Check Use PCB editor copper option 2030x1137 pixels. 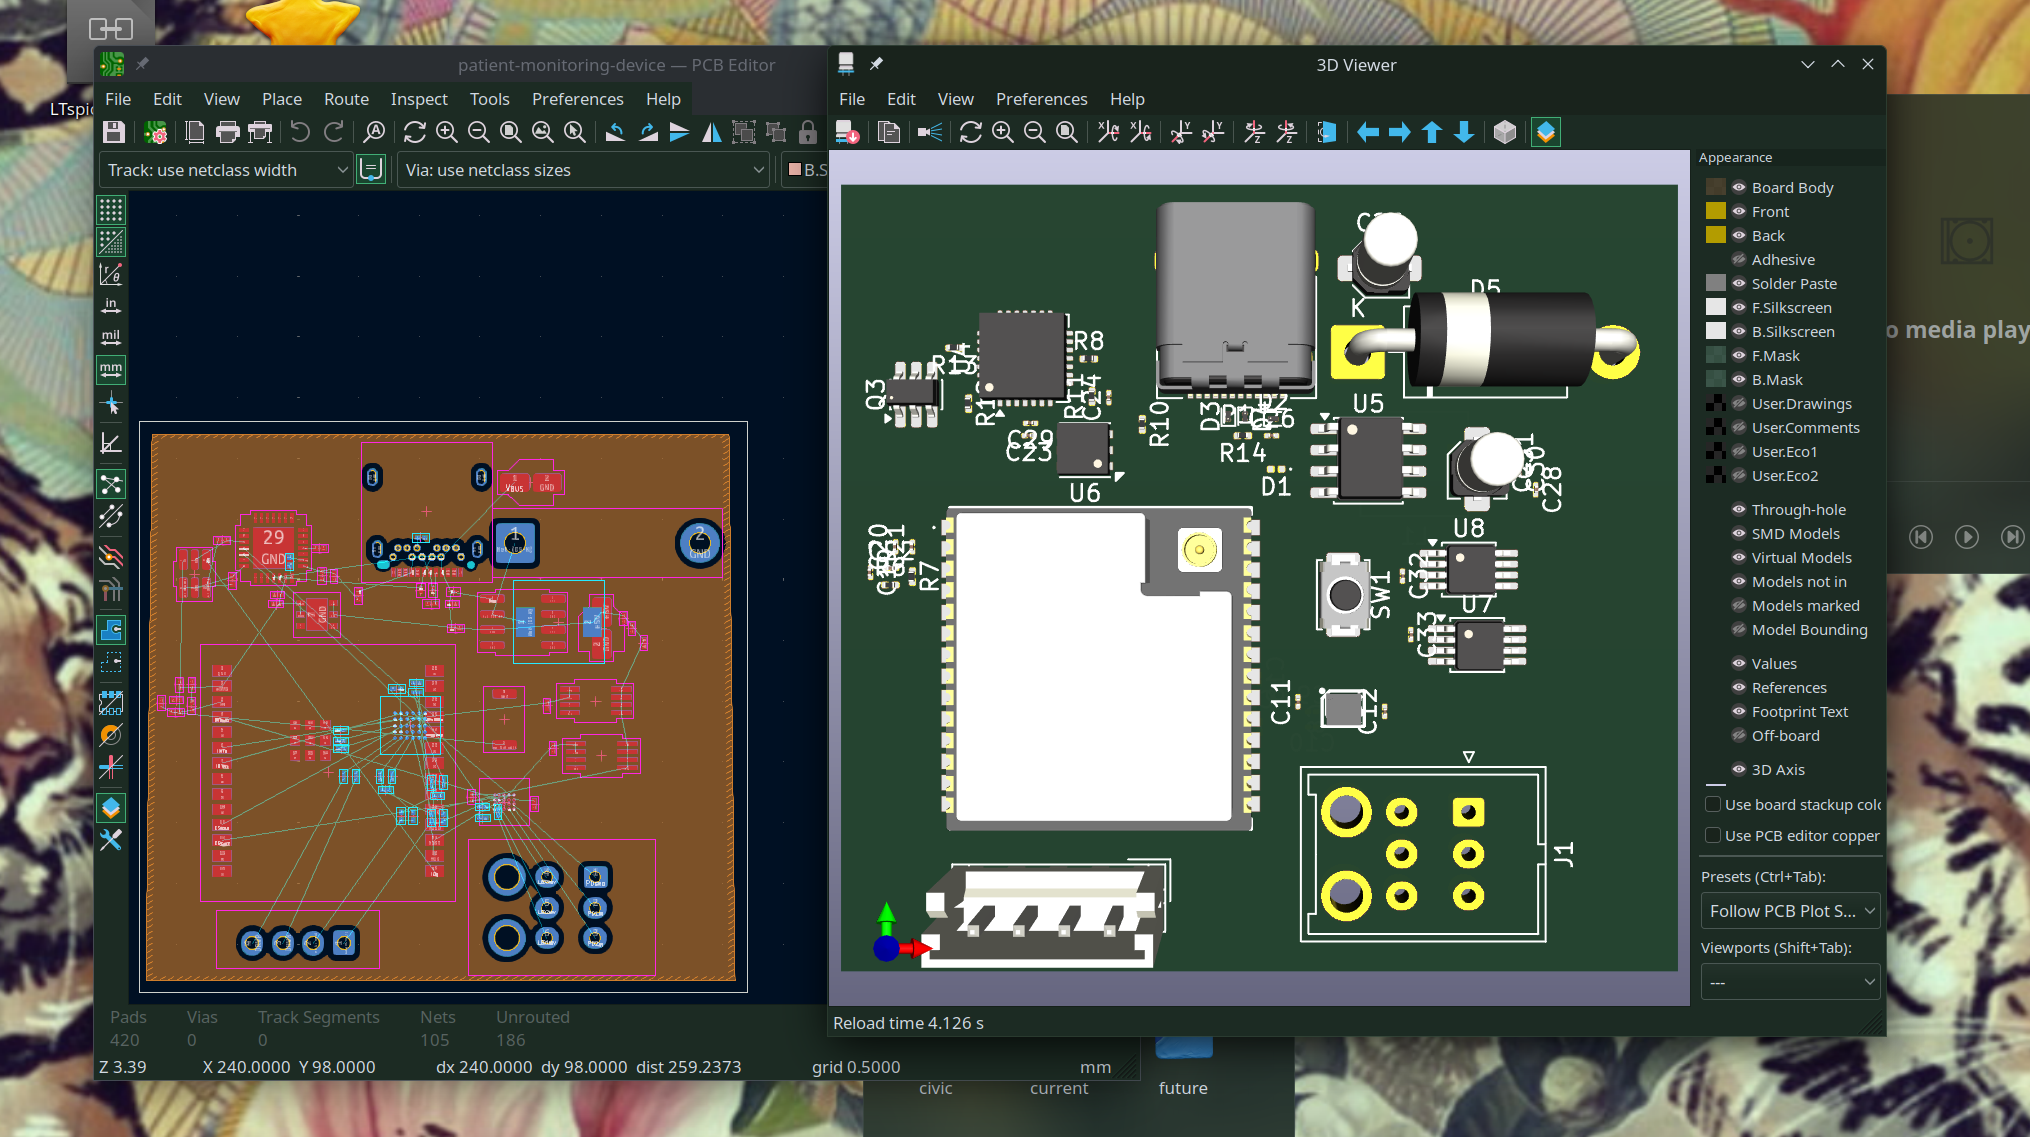(1713, 836)
